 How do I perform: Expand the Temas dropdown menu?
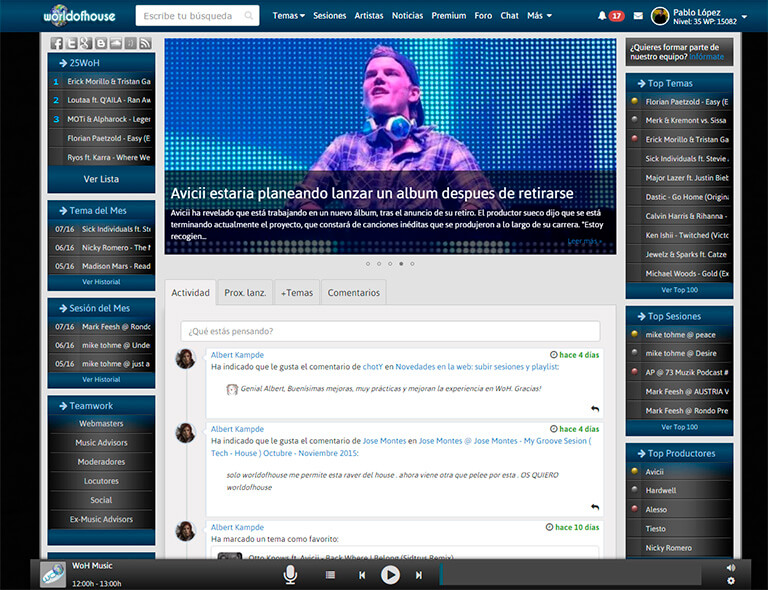click(x=288, y=16)
